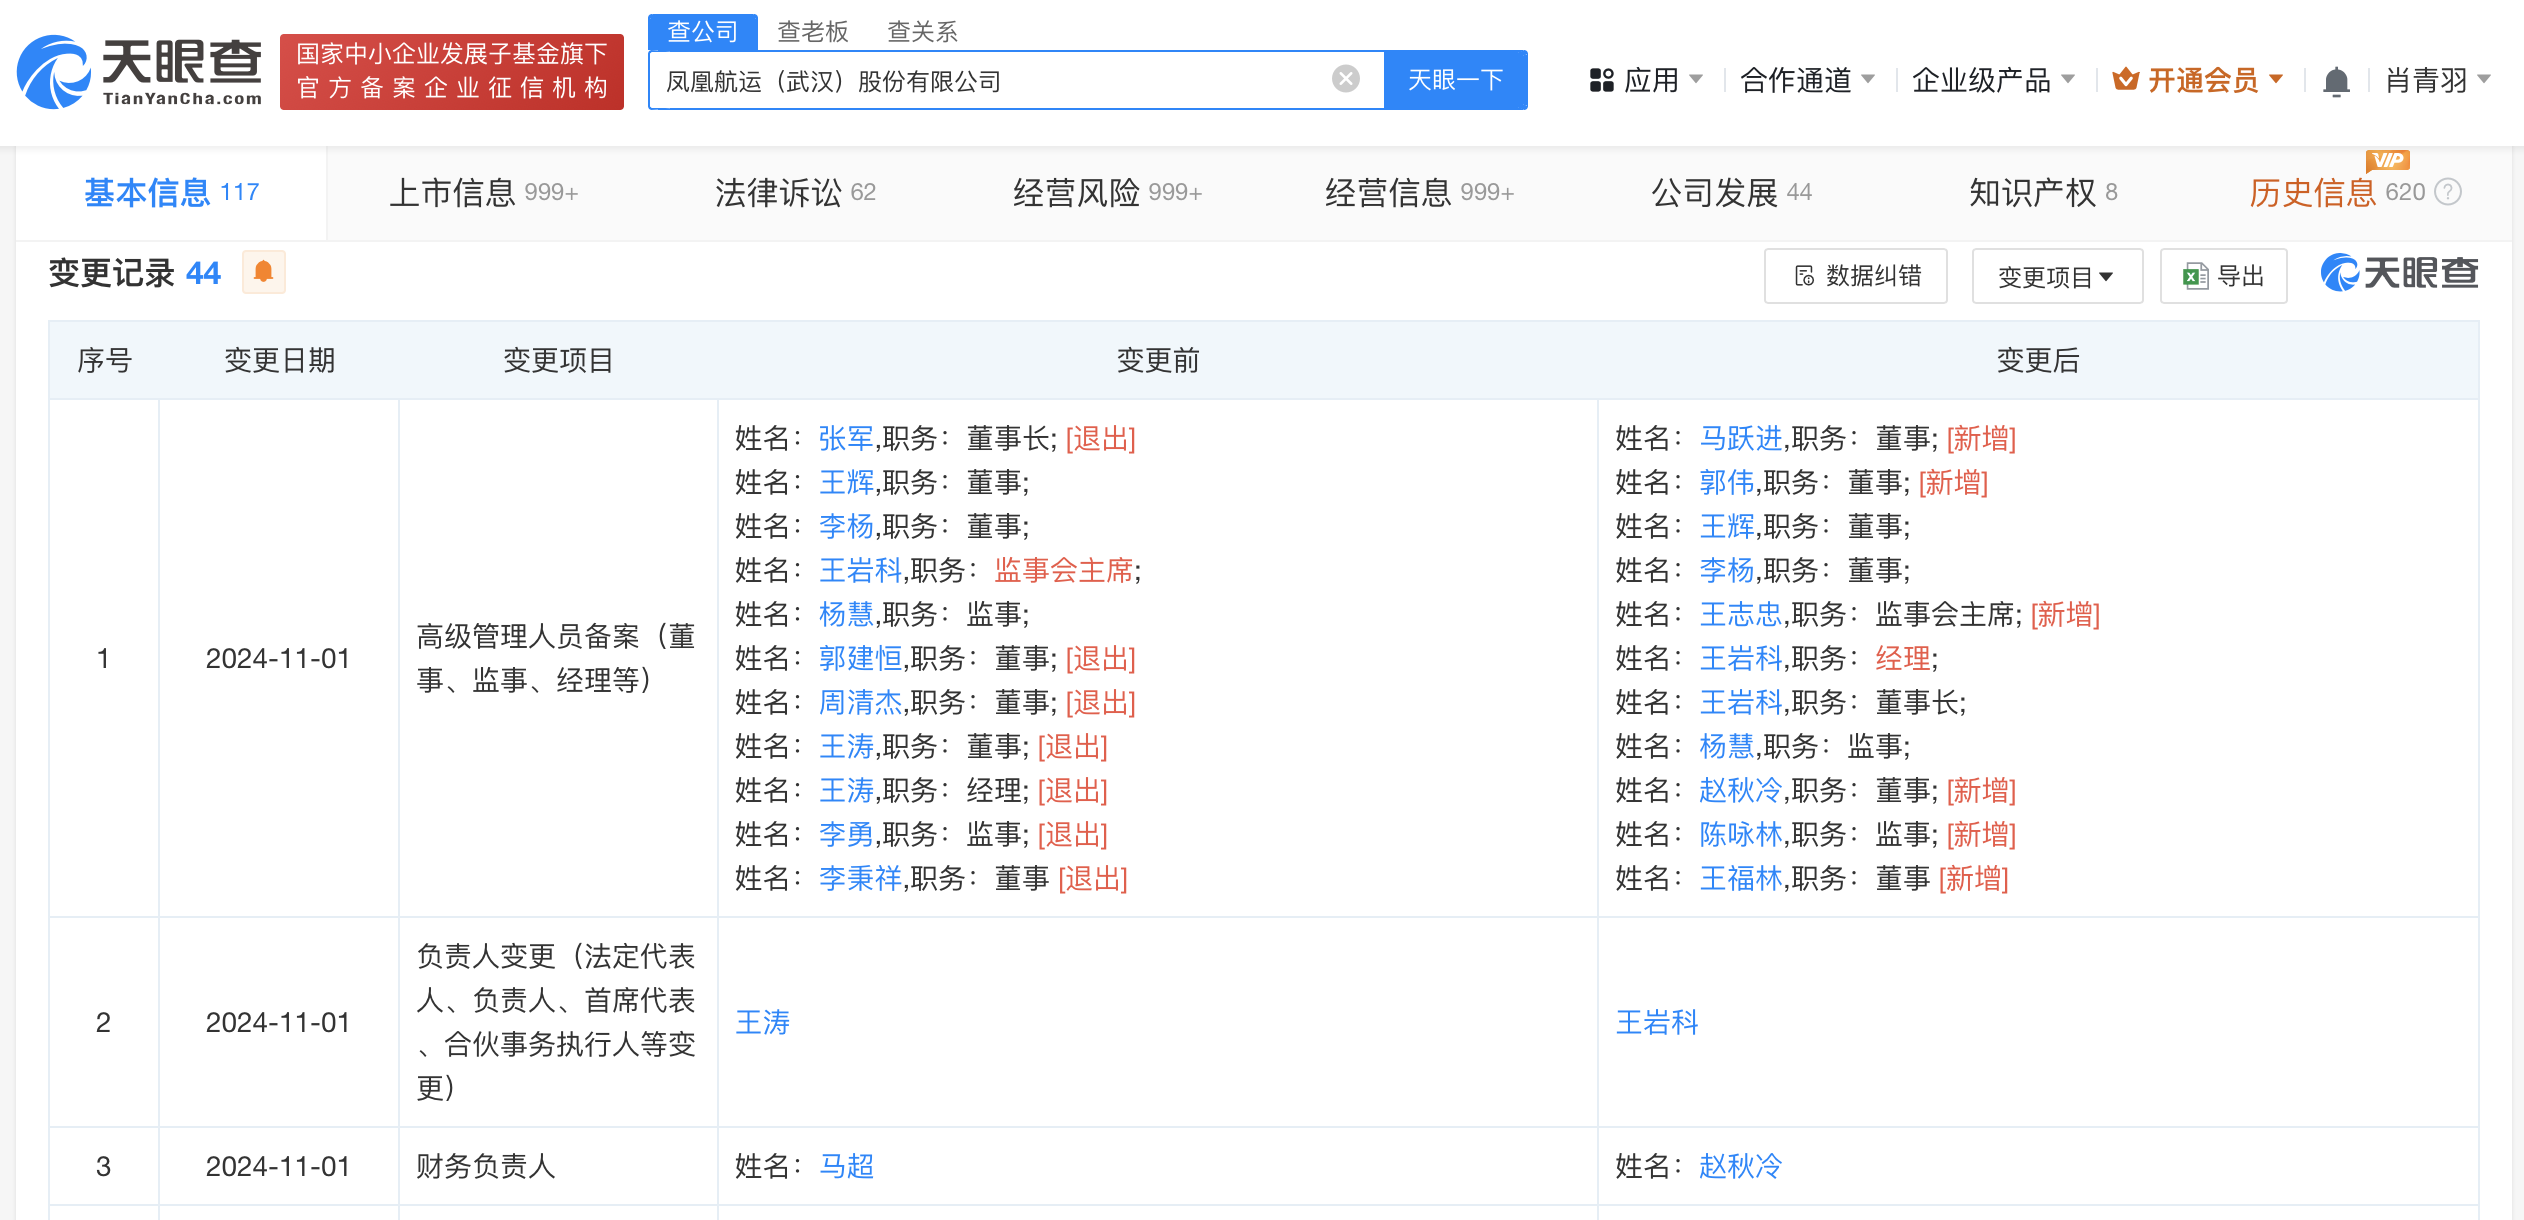
Task: Open 王志忠's profile link
Action: pyautogui.click(x=1741, y=614)
